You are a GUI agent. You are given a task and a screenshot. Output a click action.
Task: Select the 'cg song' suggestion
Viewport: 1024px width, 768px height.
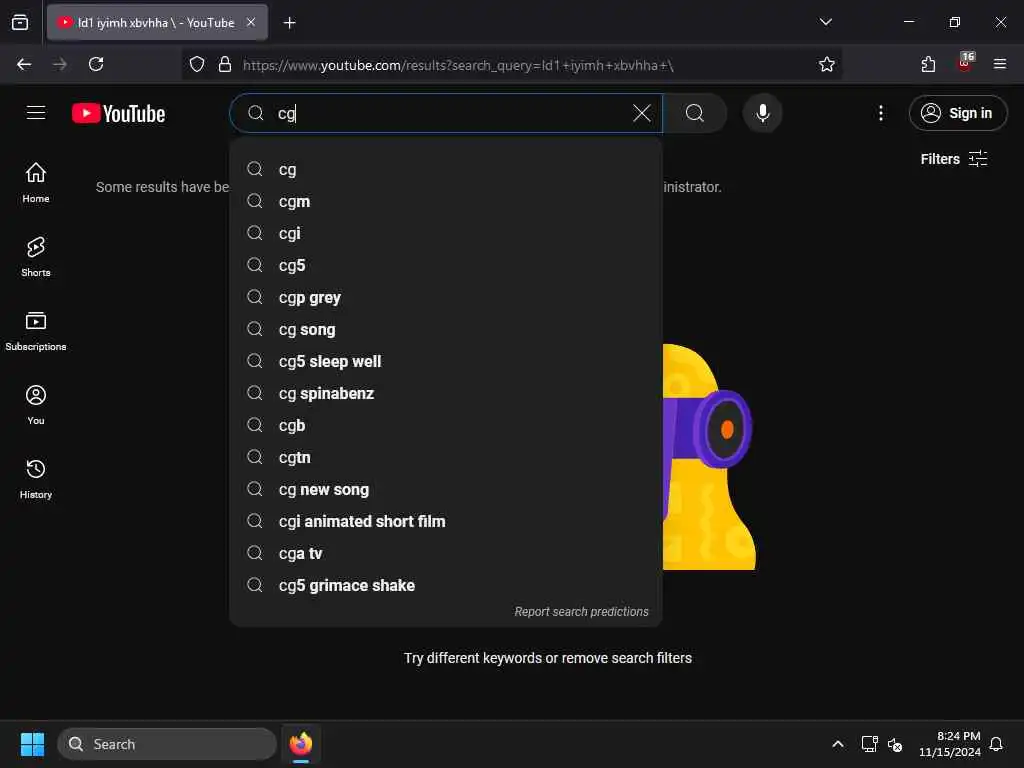click(x=446, y=329)
